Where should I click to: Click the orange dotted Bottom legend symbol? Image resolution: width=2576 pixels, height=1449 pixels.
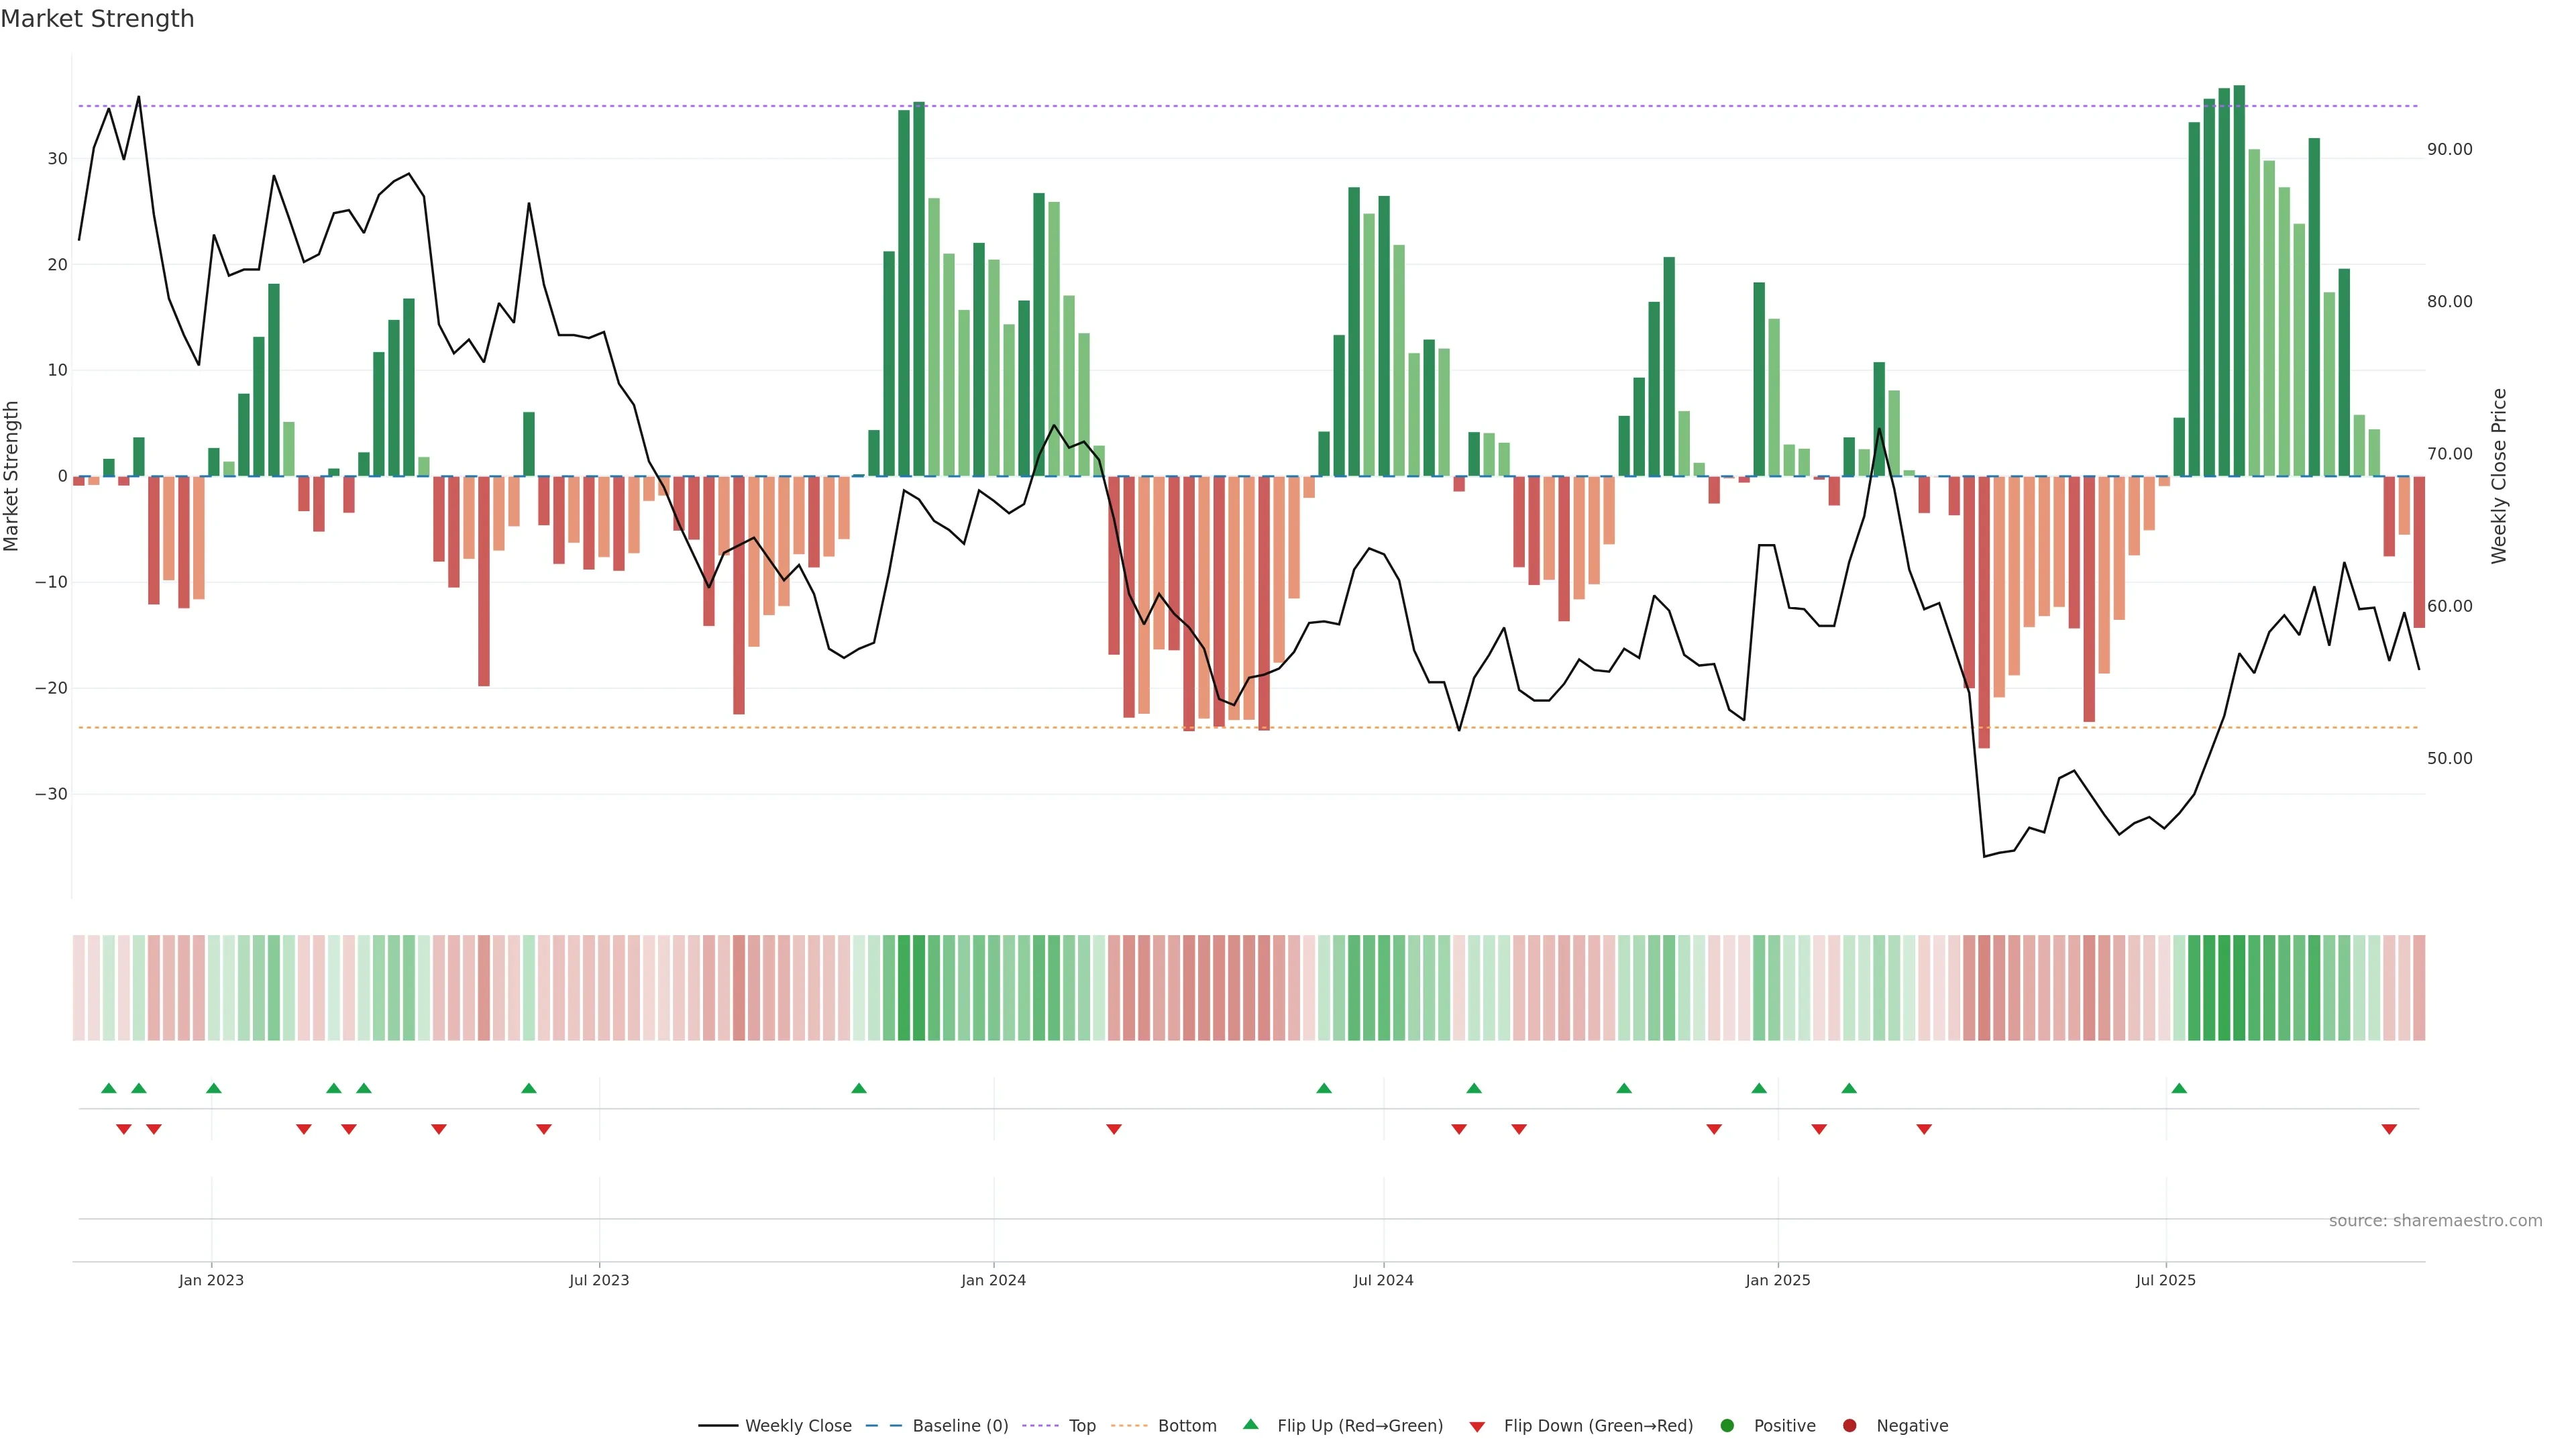pos(1130,1425)
